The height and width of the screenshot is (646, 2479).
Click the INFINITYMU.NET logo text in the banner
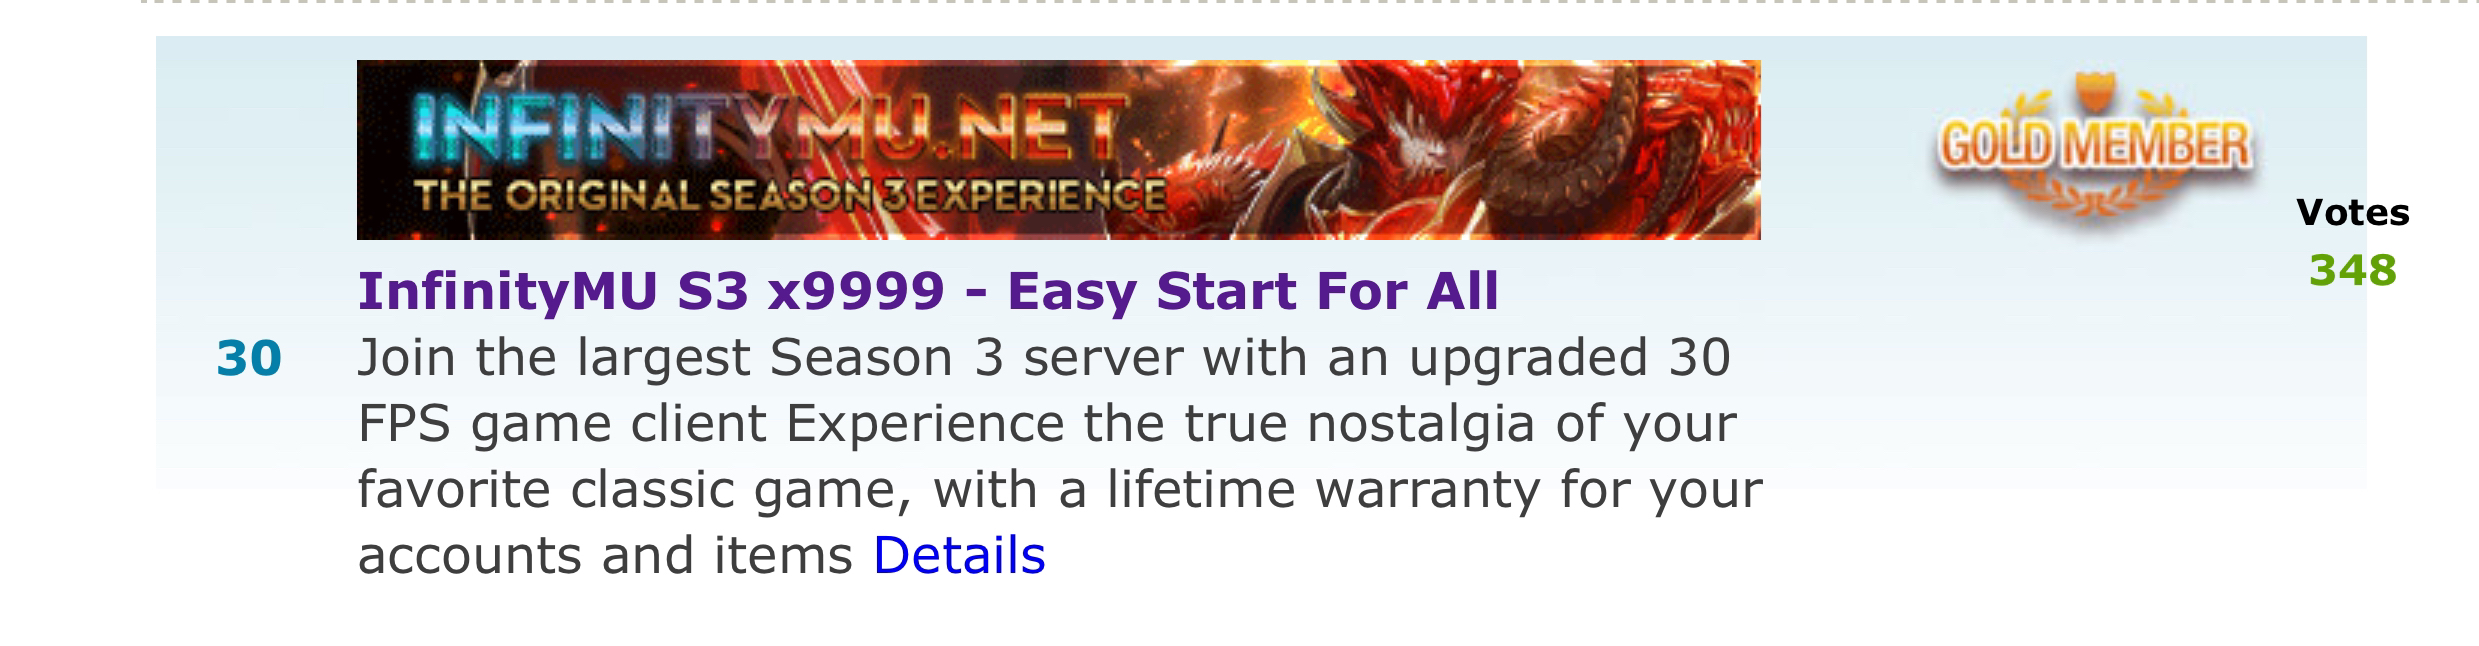click(x=768, y=128)
